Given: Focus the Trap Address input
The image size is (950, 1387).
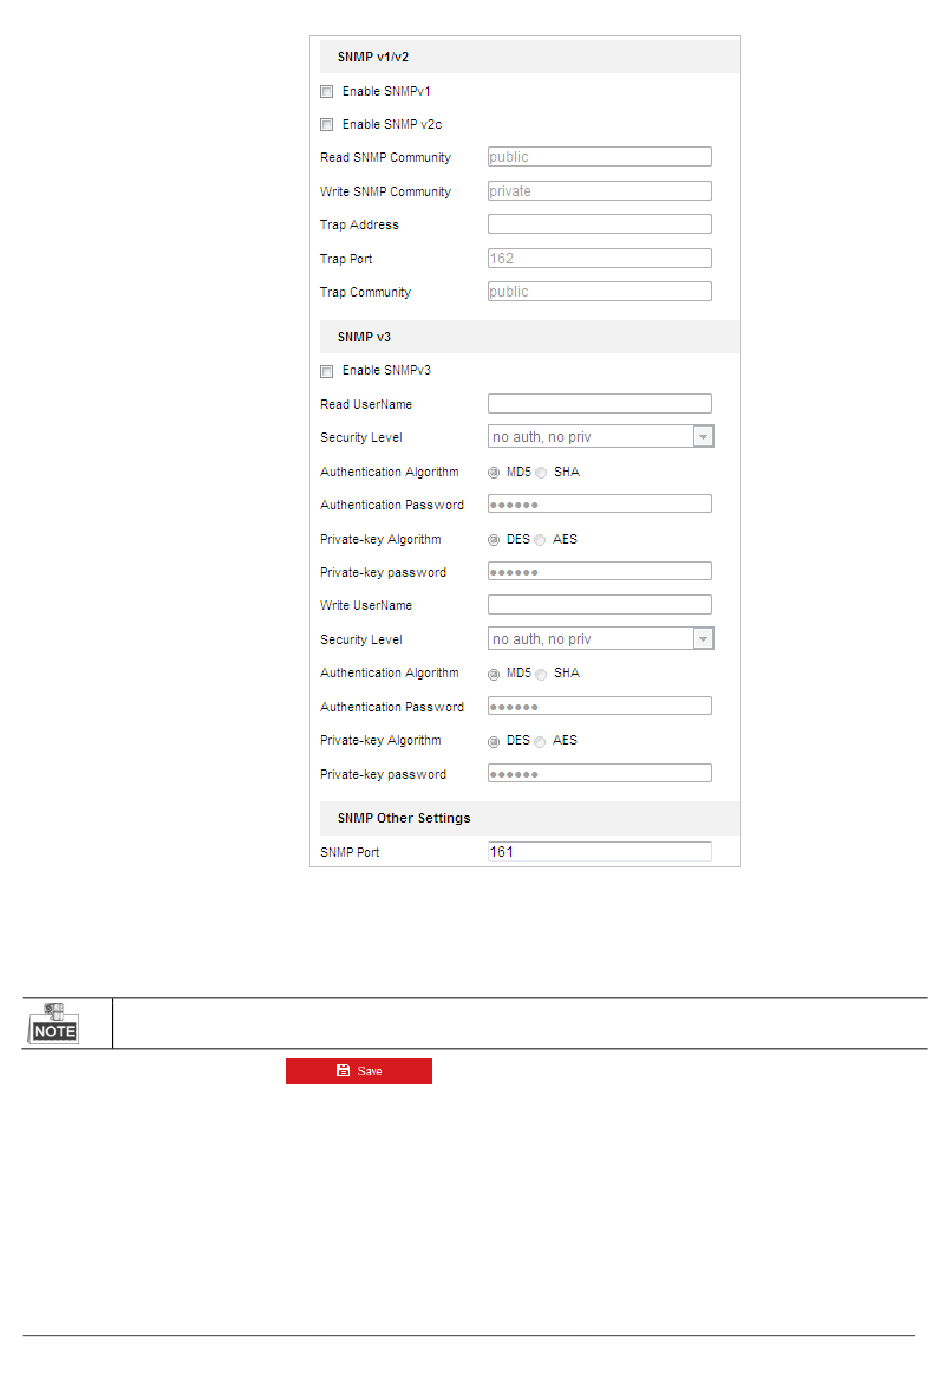Looking at the screenshot, I should (600, 224).
